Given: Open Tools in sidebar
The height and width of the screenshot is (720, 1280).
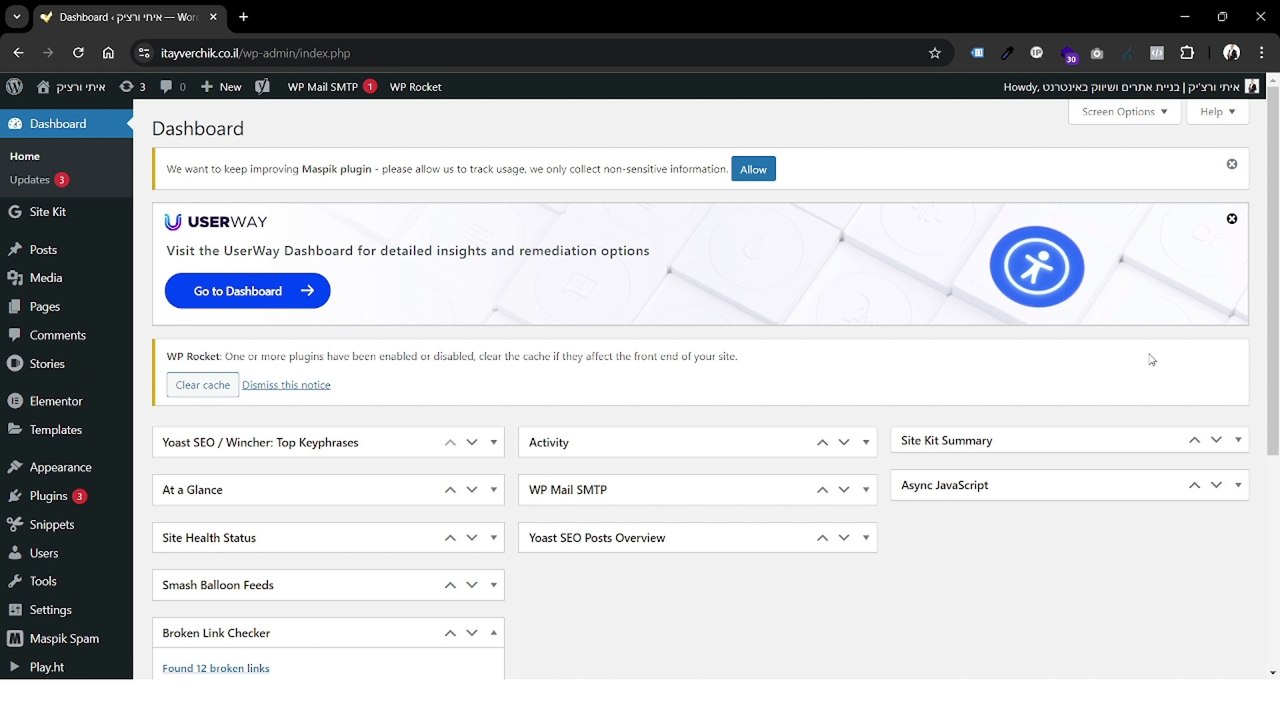Looking at the screenshot, I should pyautogui.click(x=66, y=581).
